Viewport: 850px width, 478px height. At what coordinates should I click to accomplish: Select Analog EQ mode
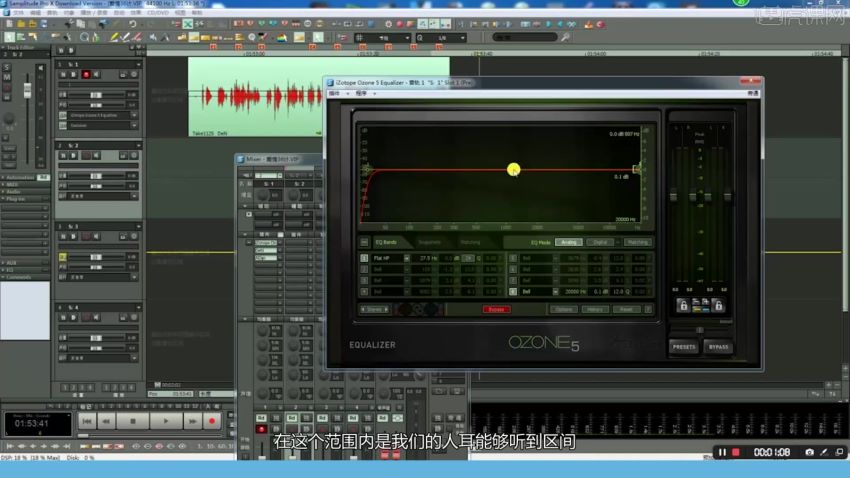[x=569, y=242]
